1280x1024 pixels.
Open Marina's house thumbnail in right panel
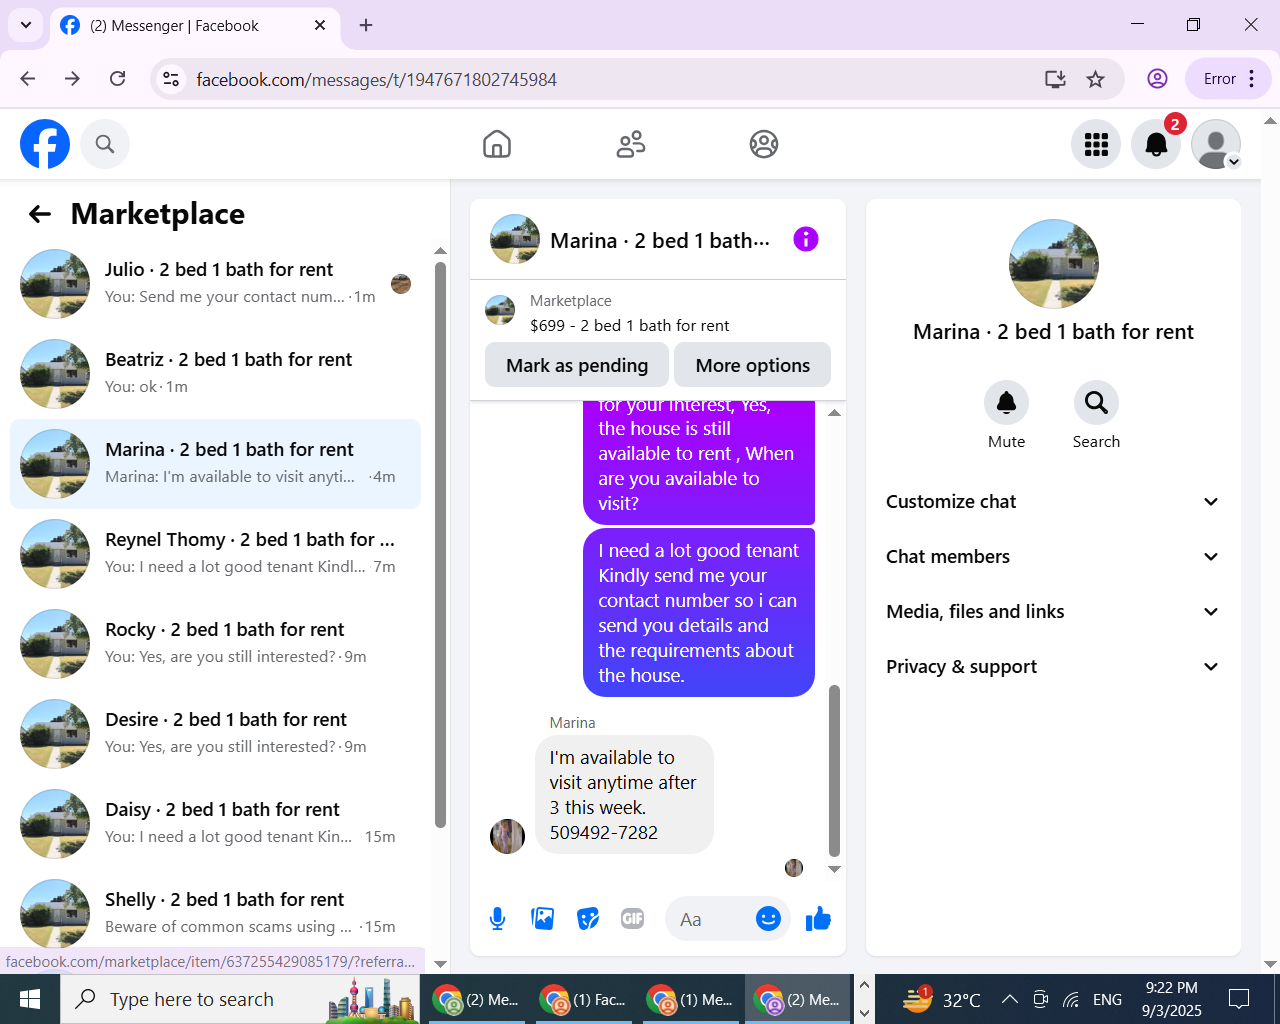pos(1054,264)
